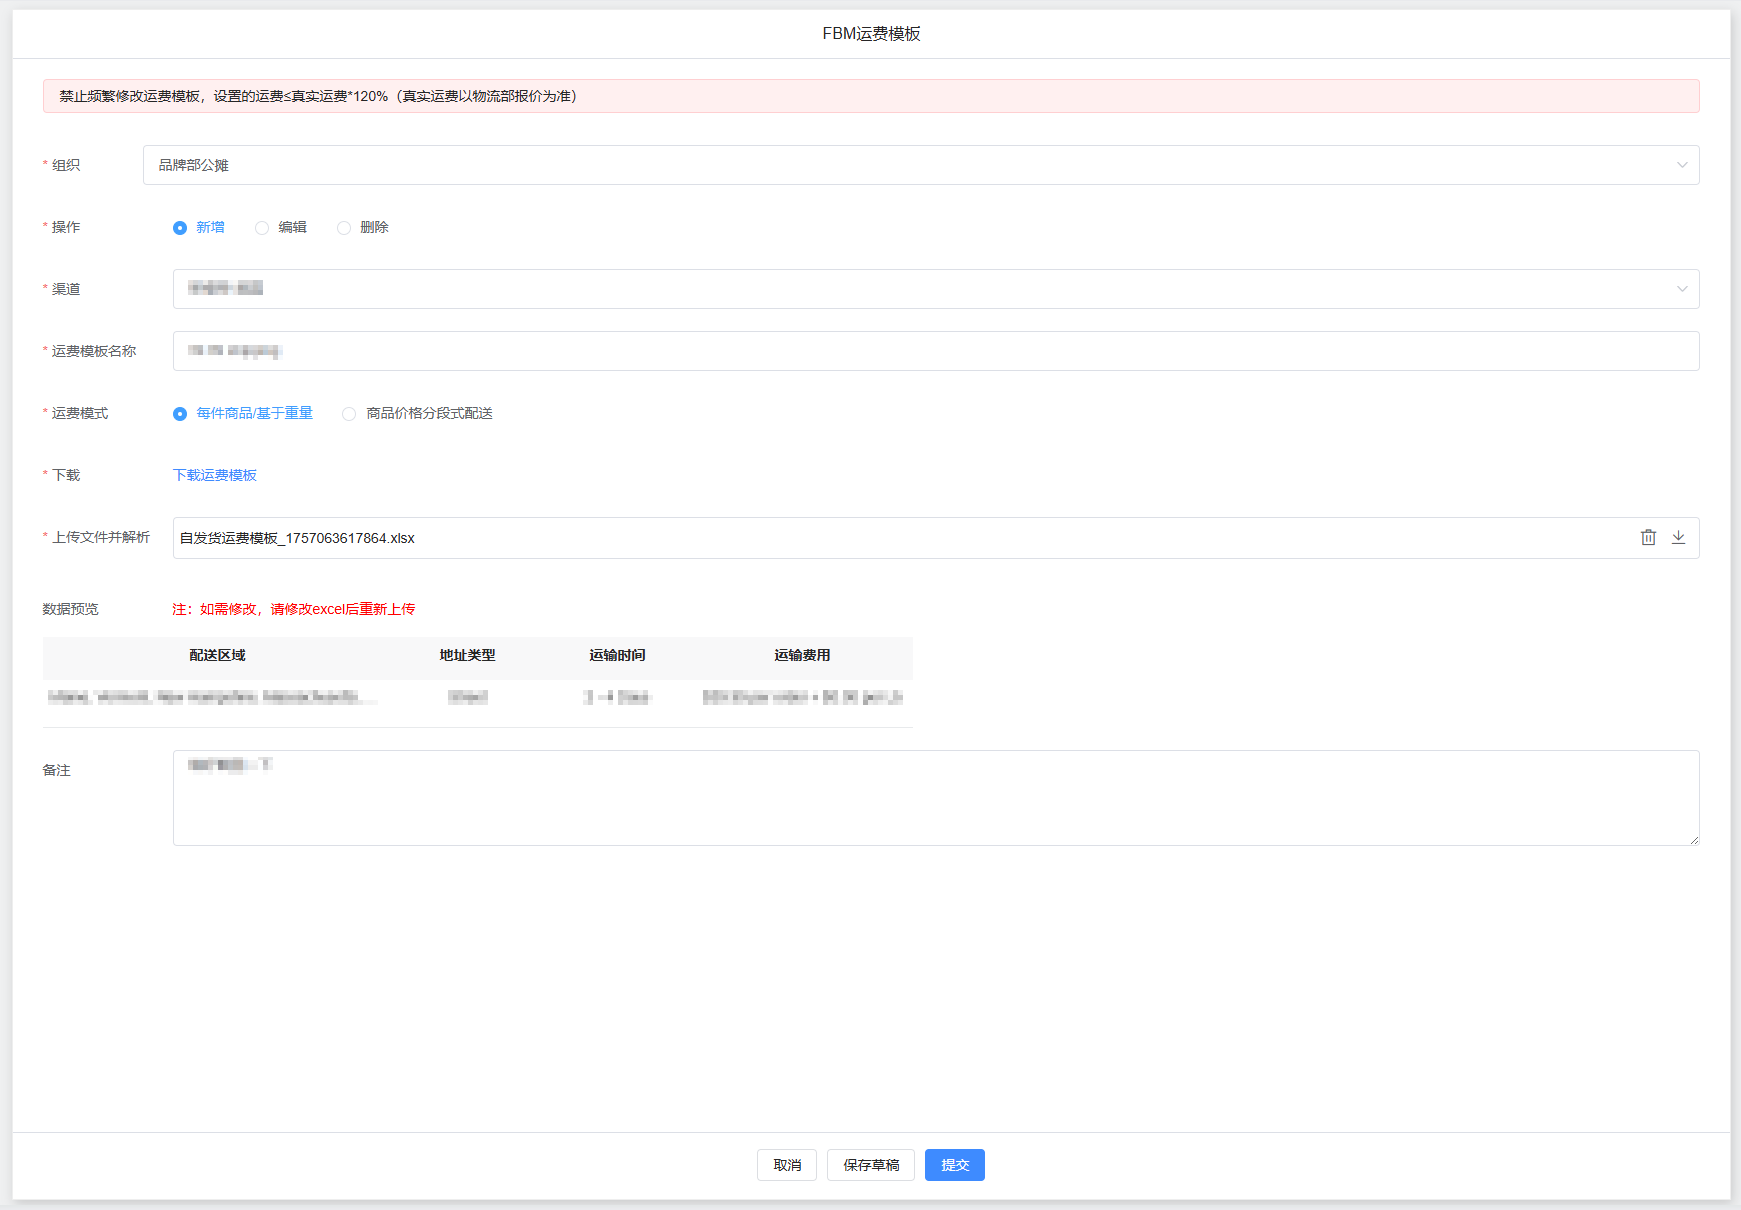Select the 新增 operation radio button
The image size is (1741, 1210).
click(180, 228)
